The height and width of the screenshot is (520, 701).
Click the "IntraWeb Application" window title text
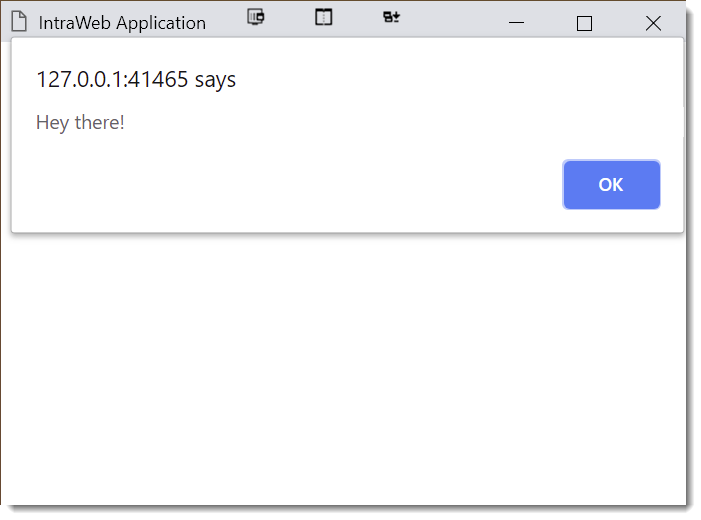122,23
